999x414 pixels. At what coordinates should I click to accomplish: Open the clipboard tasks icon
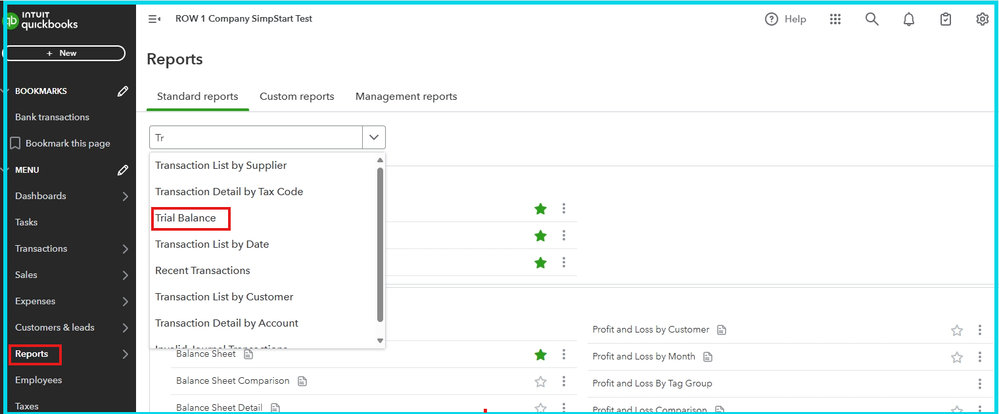click(x=945, y=20)
